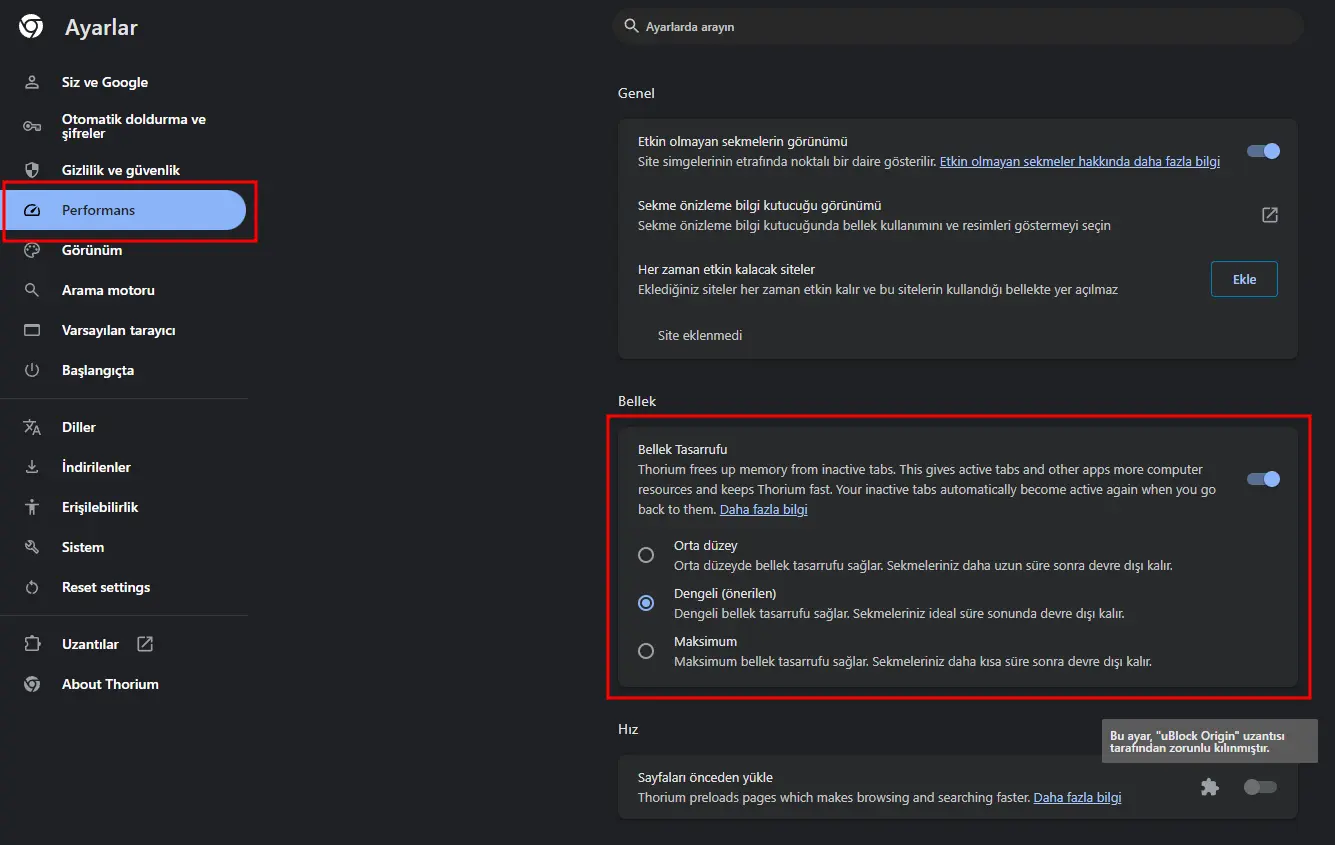Click the Bellek Tasarrufu title text
This screenshot has width=1335, height=845.
click(683, 449)
